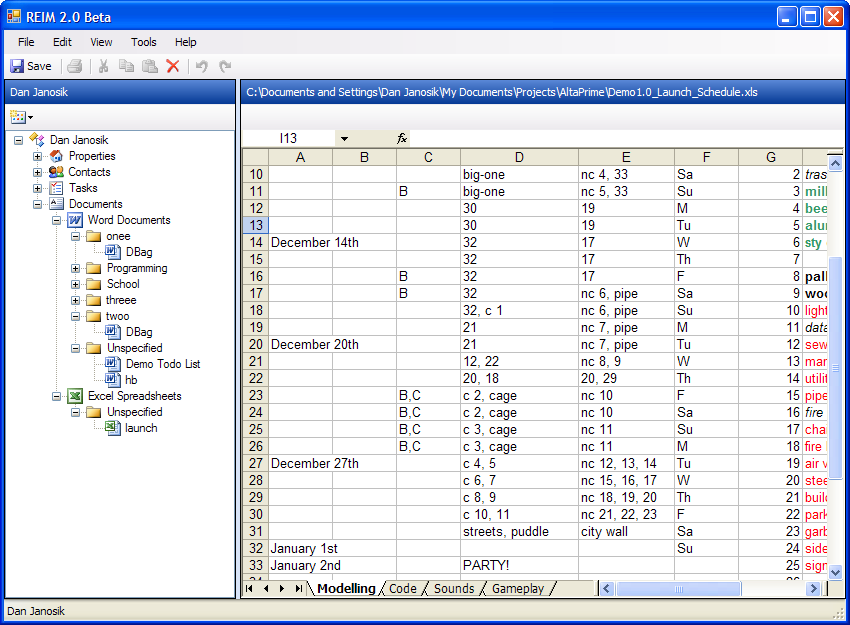Go to previous sheet tab arrow
Image resolution: width=850 pixels, height=625 pixels.
click(x=266, y=589)
